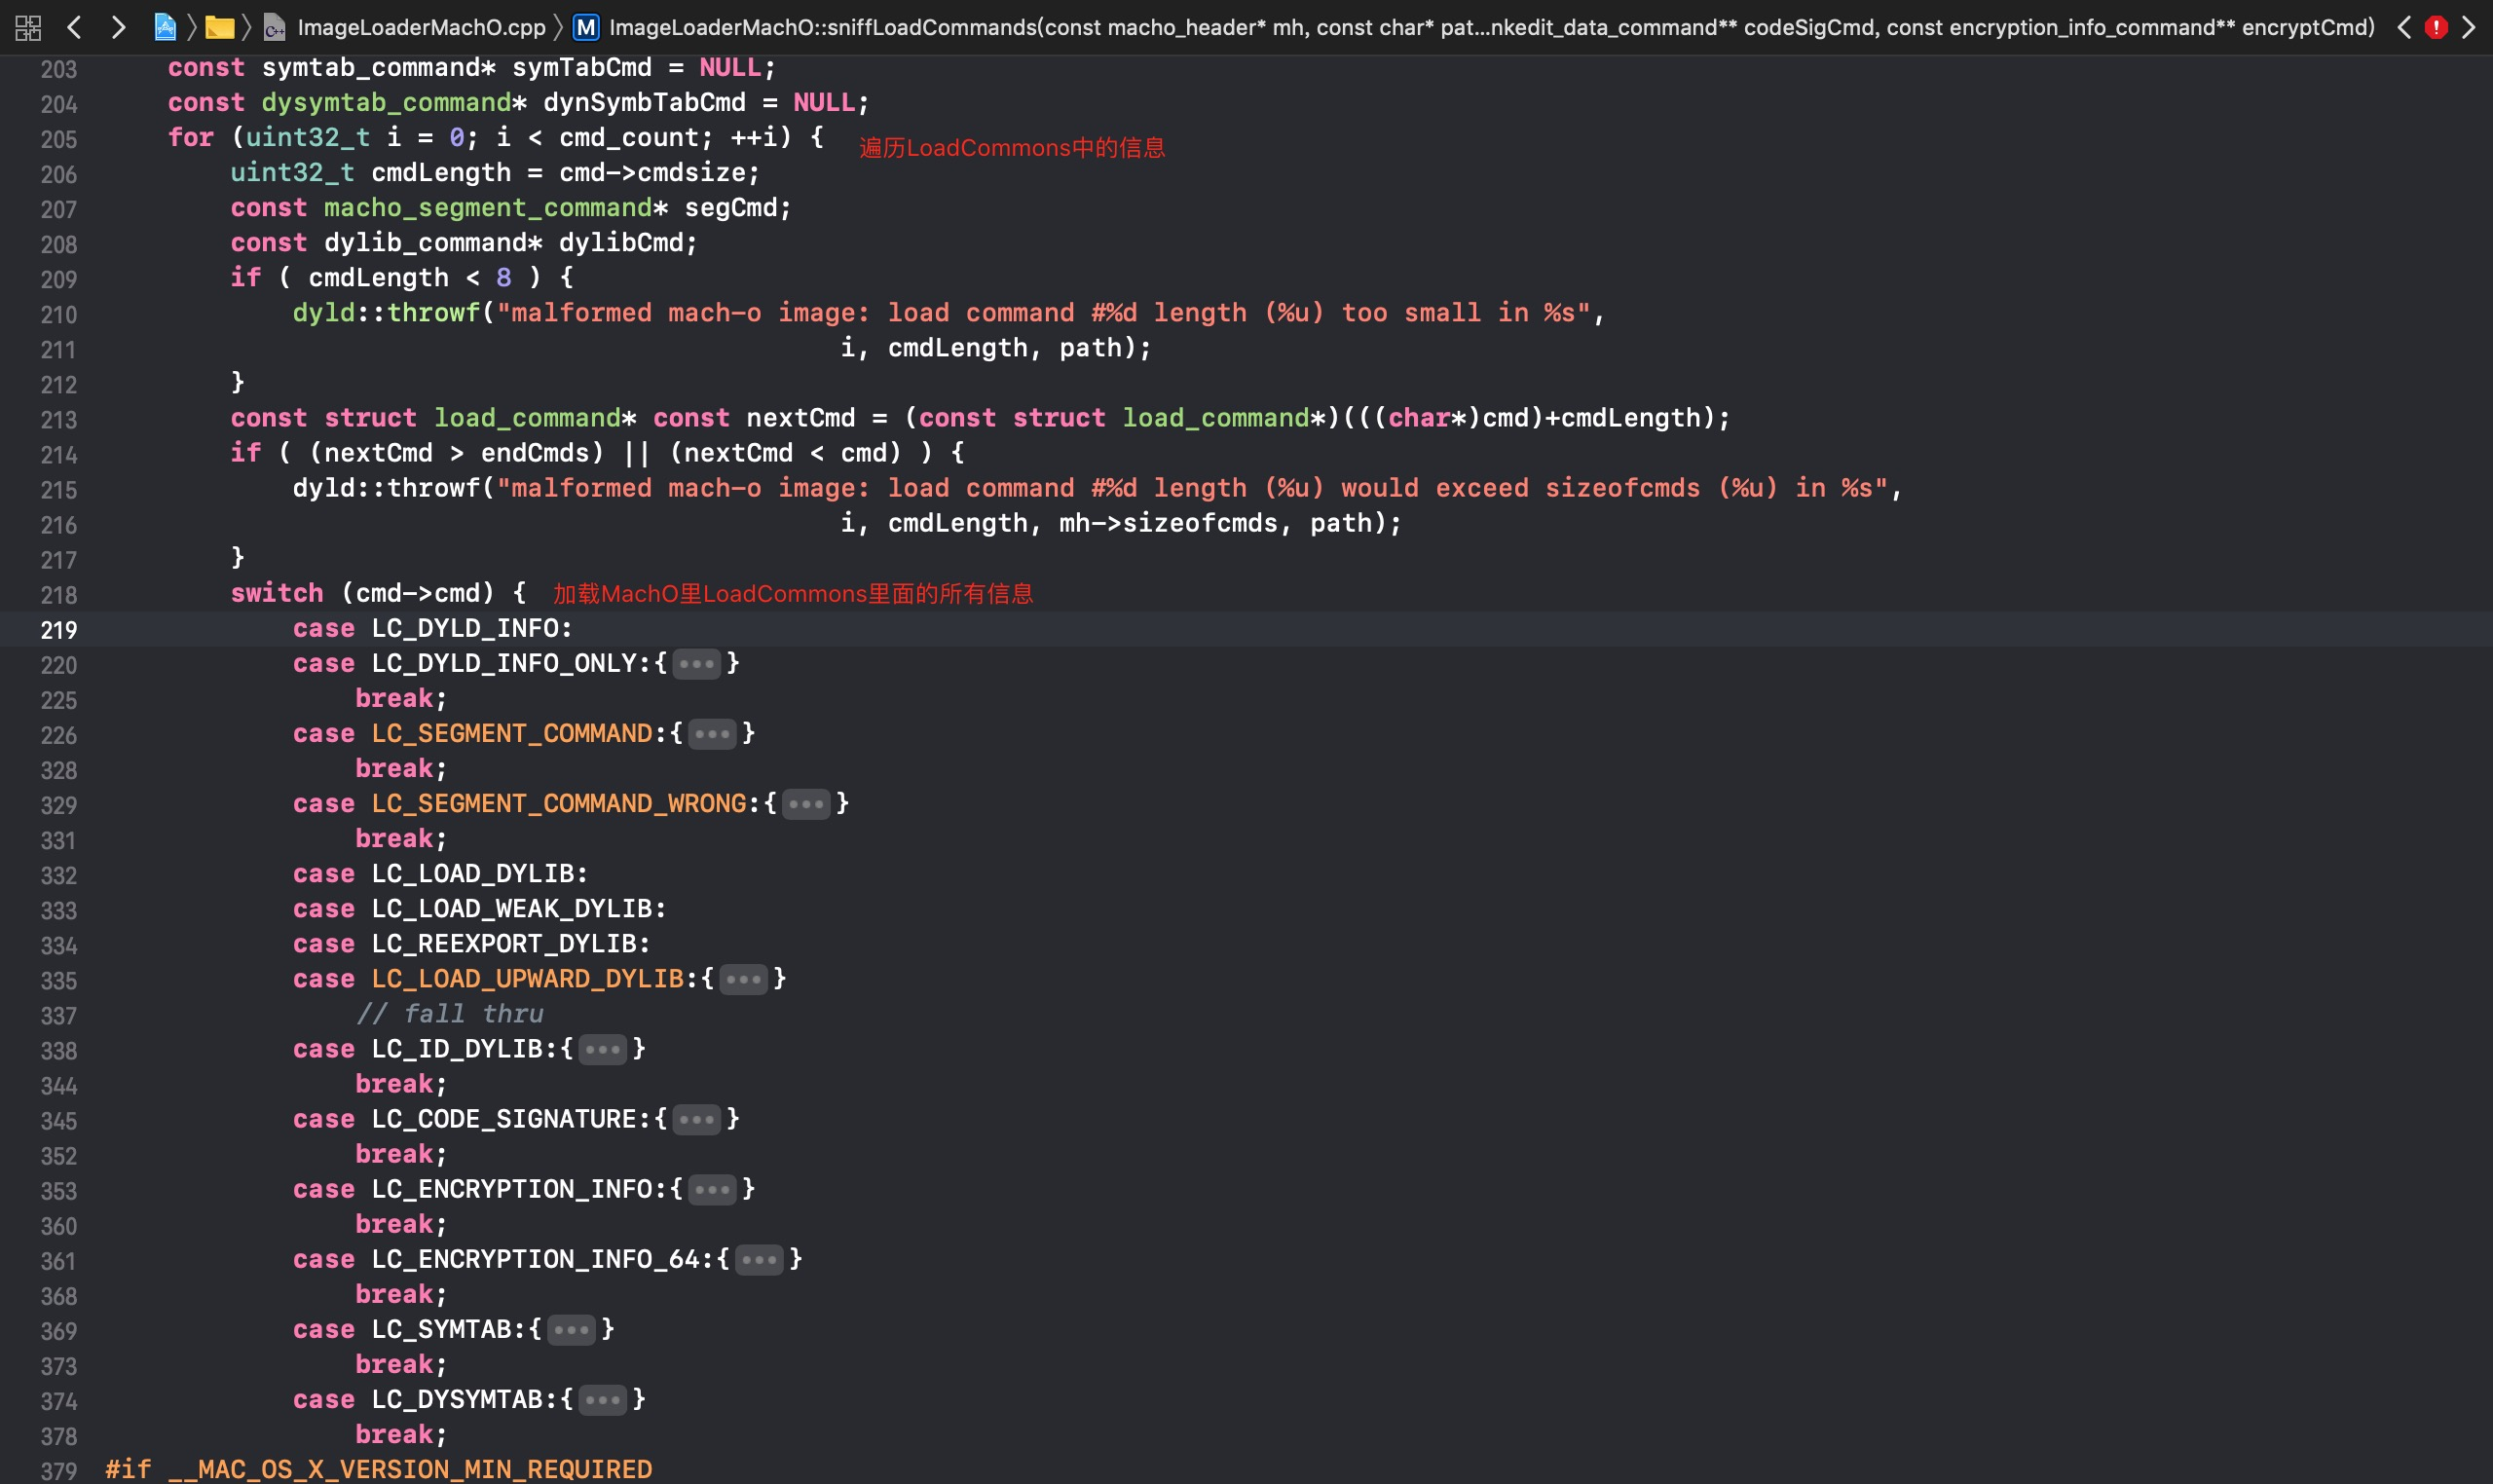The image size is (2493, 1484).
Task: Expand folded LC_ENCRYPTION_INFO_64 code block
Action: coord(759,1259)
